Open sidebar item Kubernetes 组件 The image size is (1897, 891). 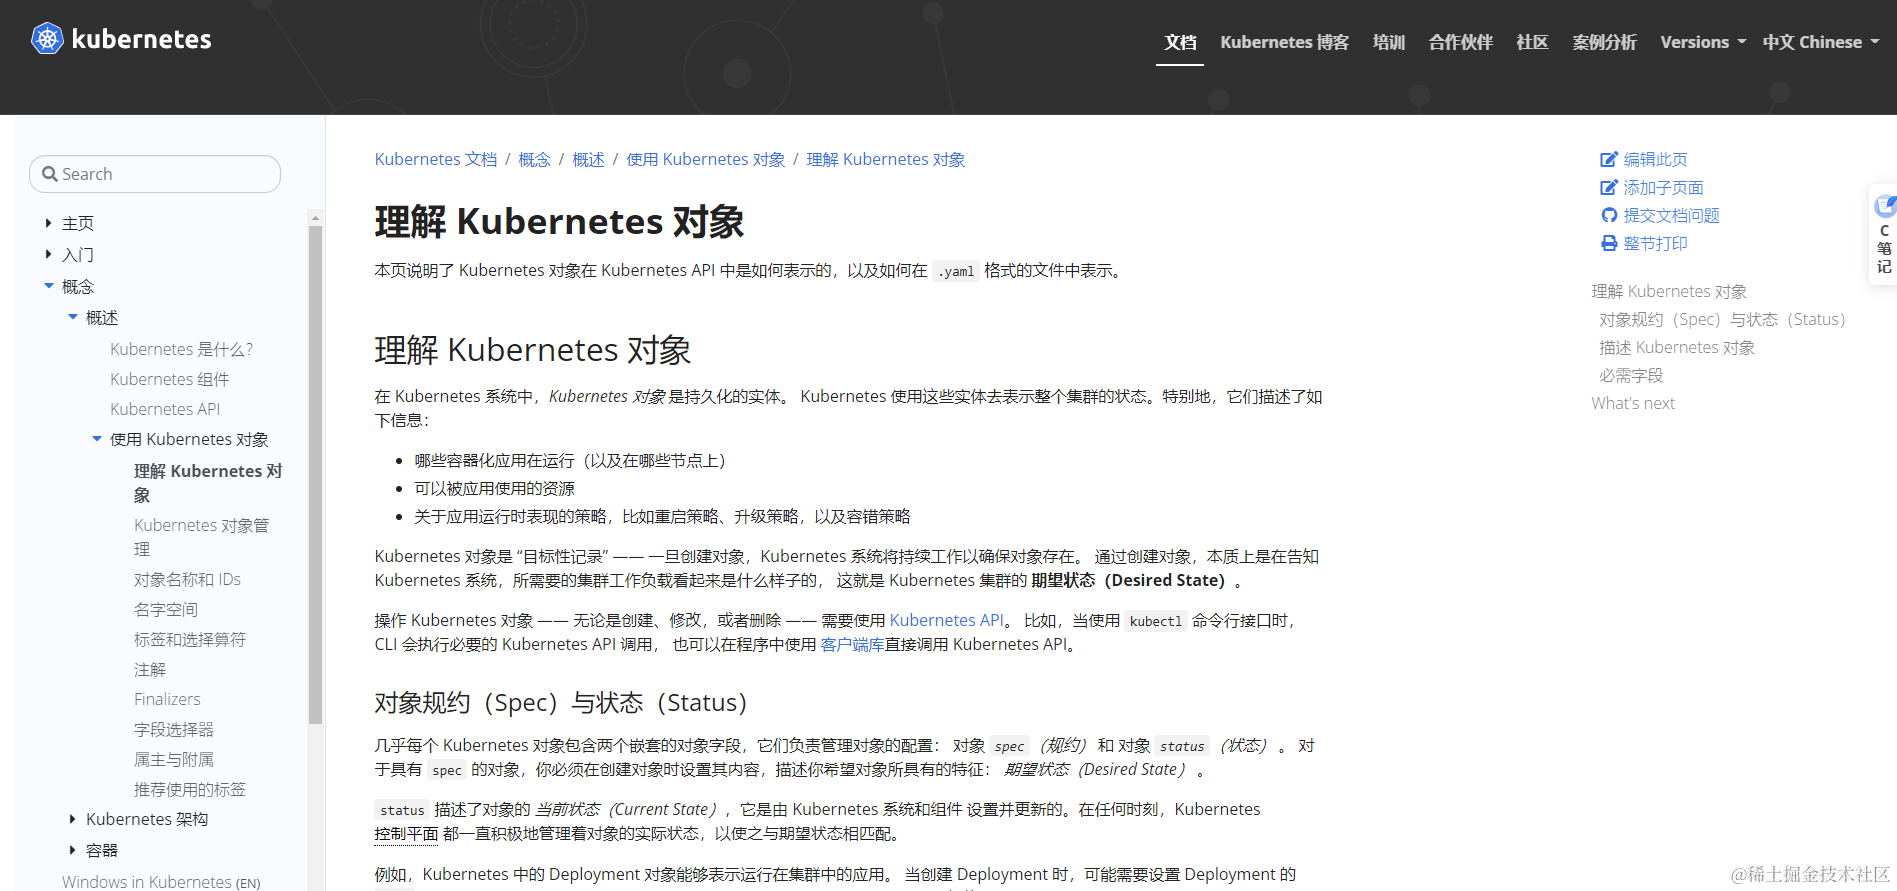(170, 379)
